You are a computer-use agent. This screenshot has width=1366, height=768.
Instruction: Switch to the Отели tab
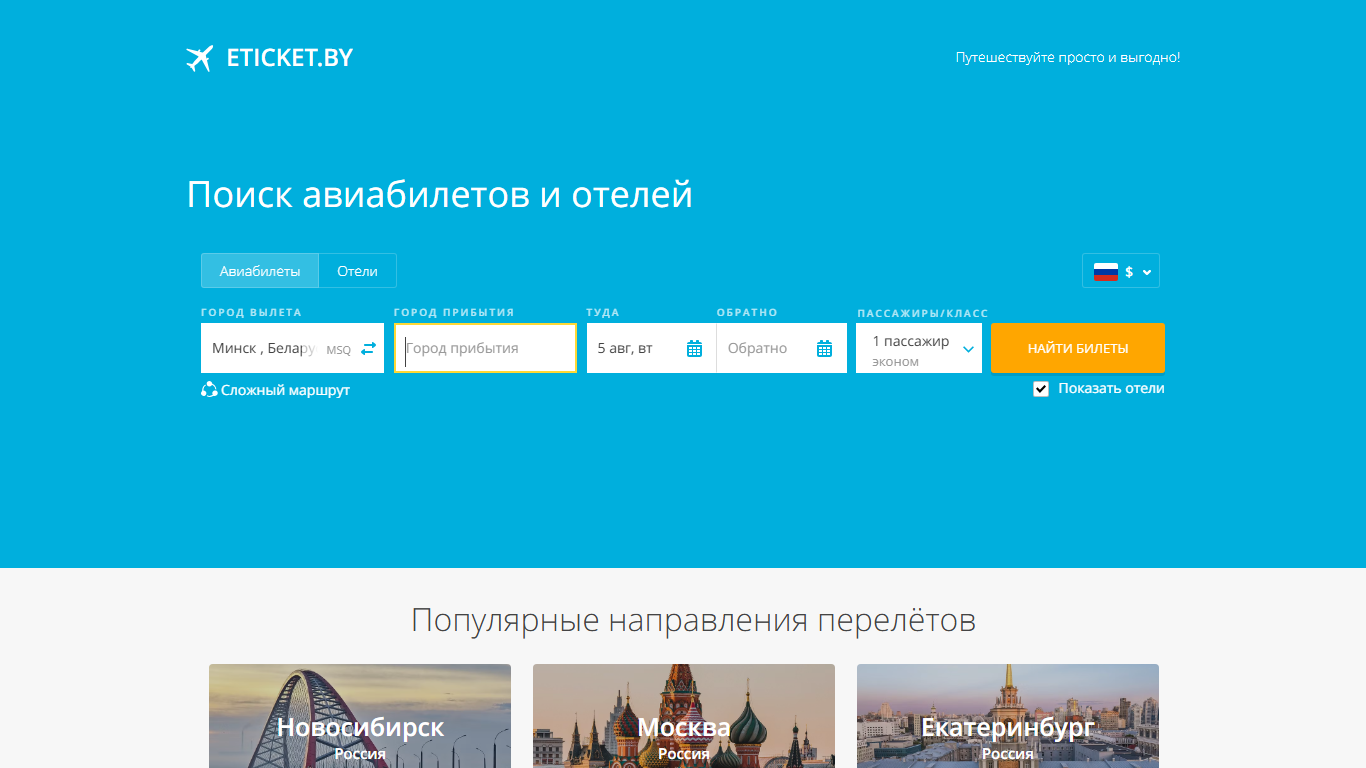[x=357, y=271]
